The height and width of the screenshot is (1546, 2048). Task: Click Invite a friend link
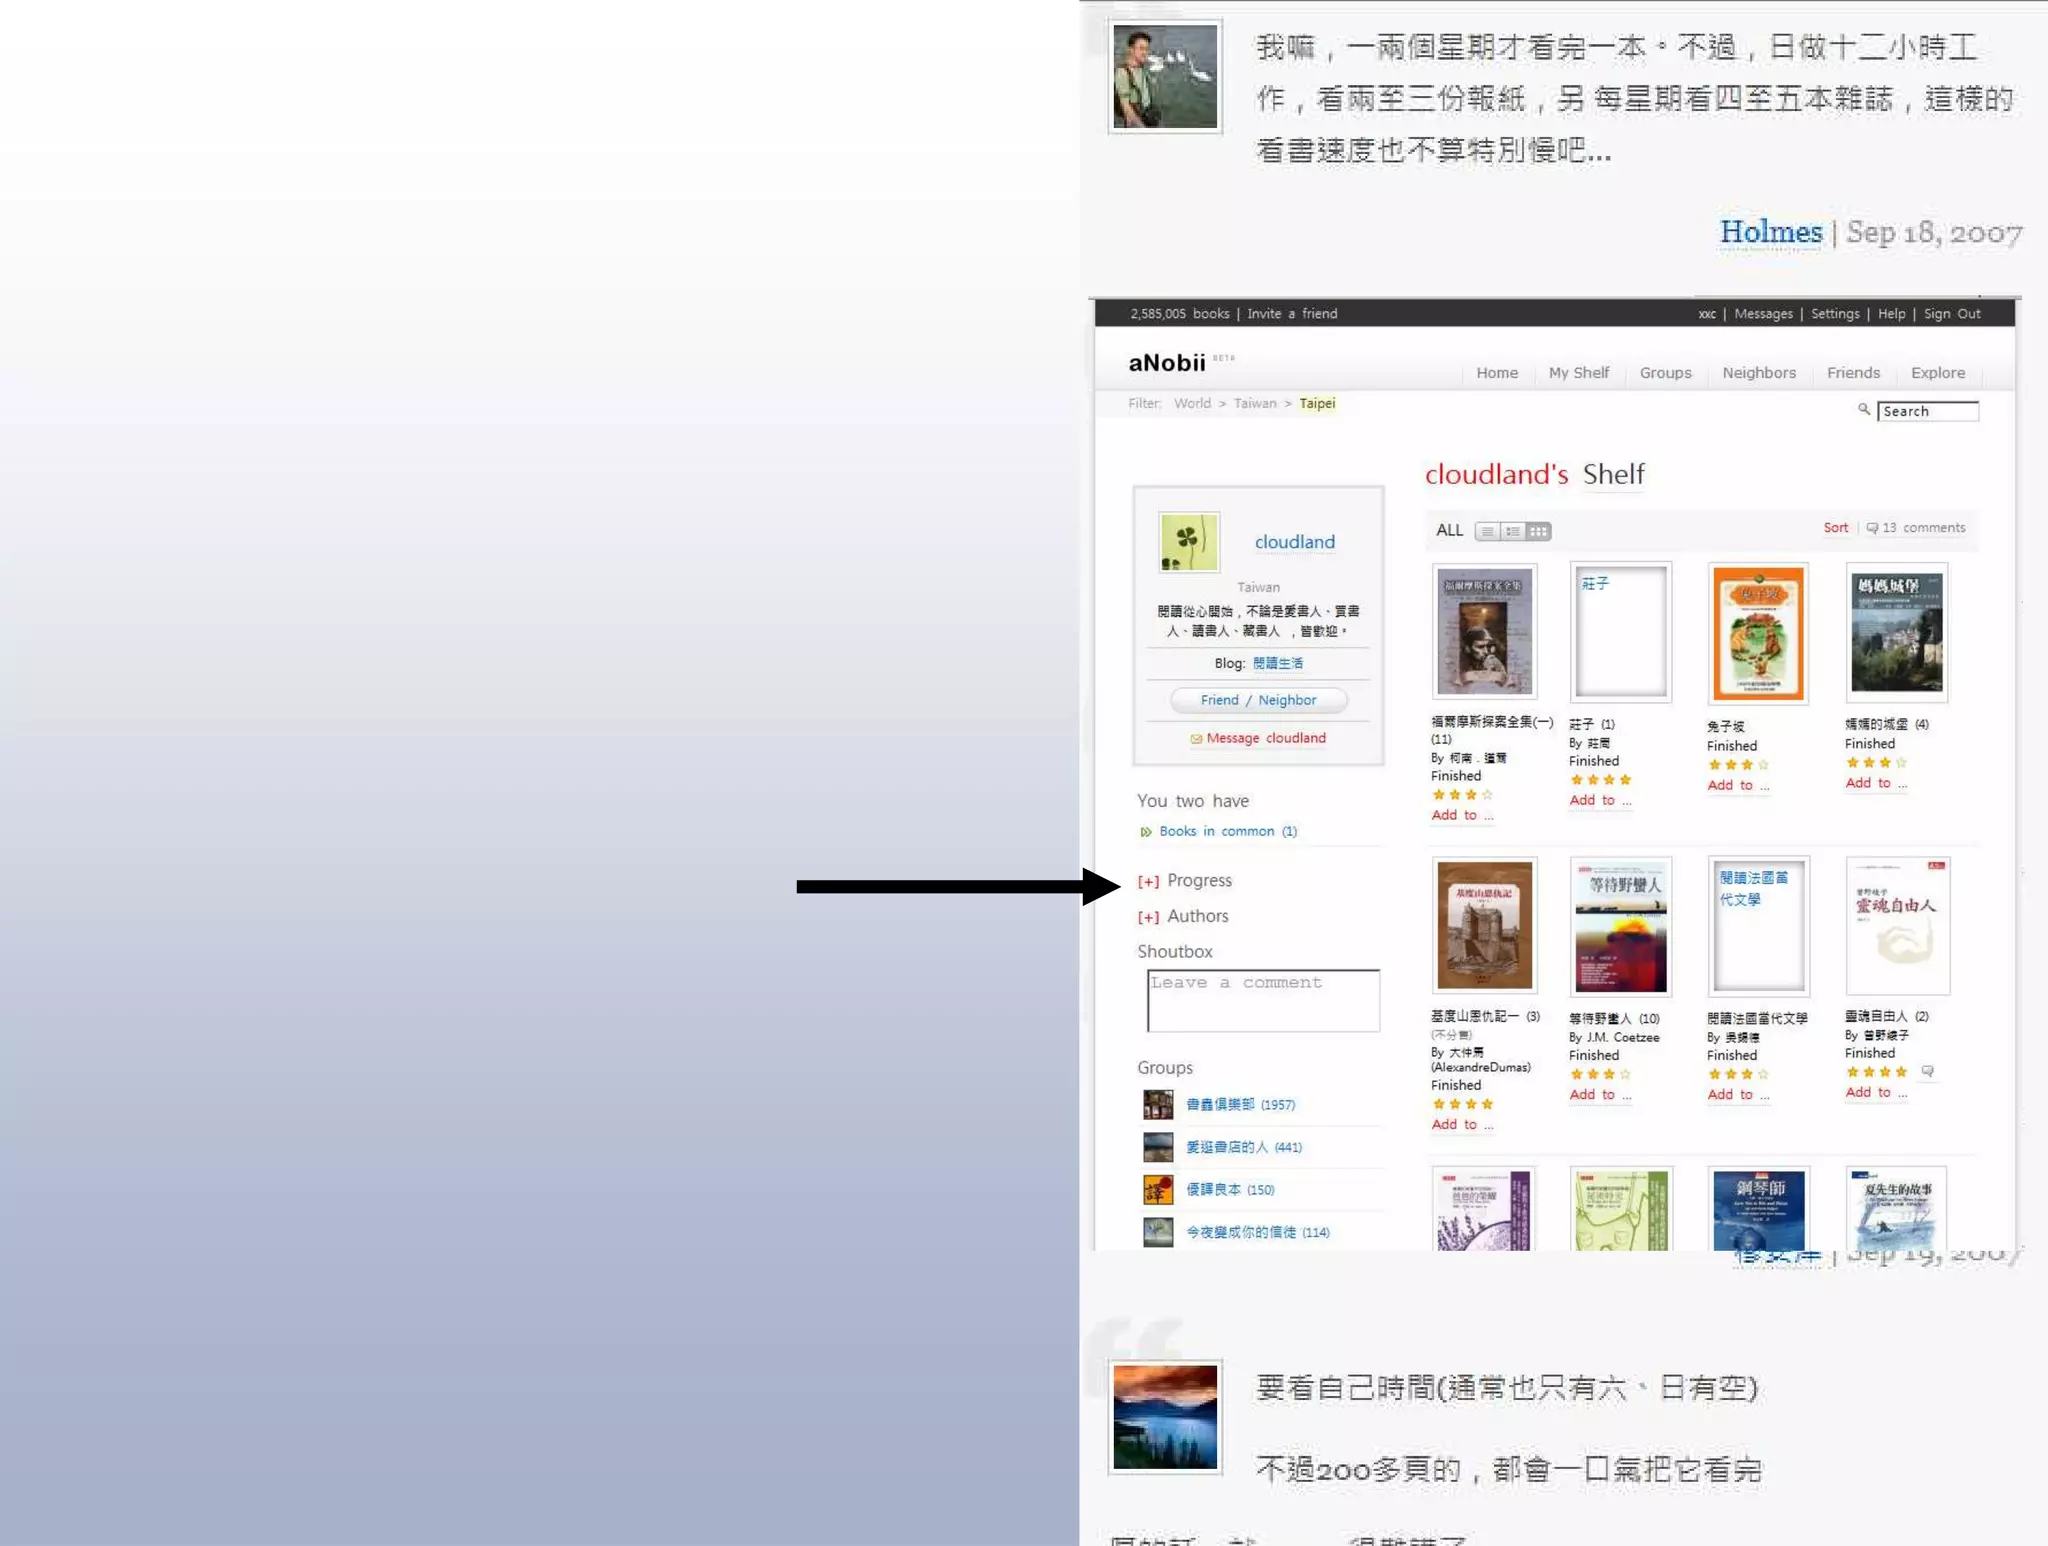[x=1292, y=314]
